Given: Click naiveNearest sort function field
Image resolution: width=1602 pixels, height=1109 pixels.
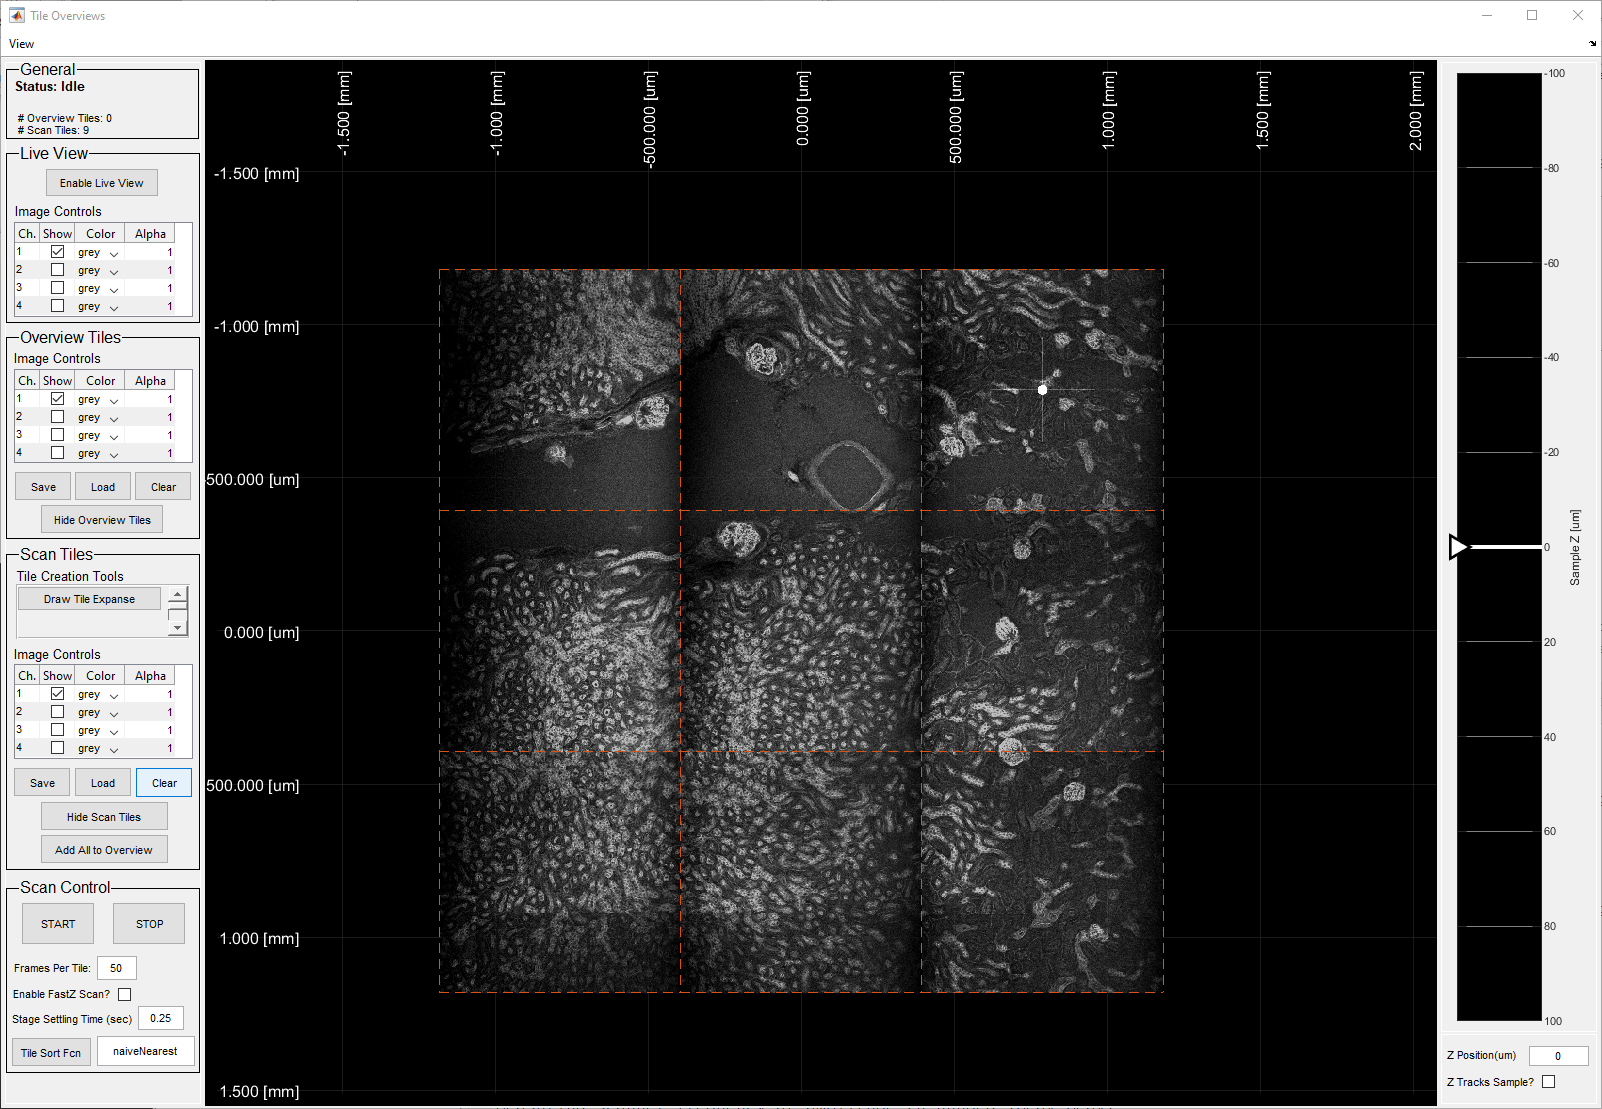Looking at the screenshot, I should point(145,1052).
